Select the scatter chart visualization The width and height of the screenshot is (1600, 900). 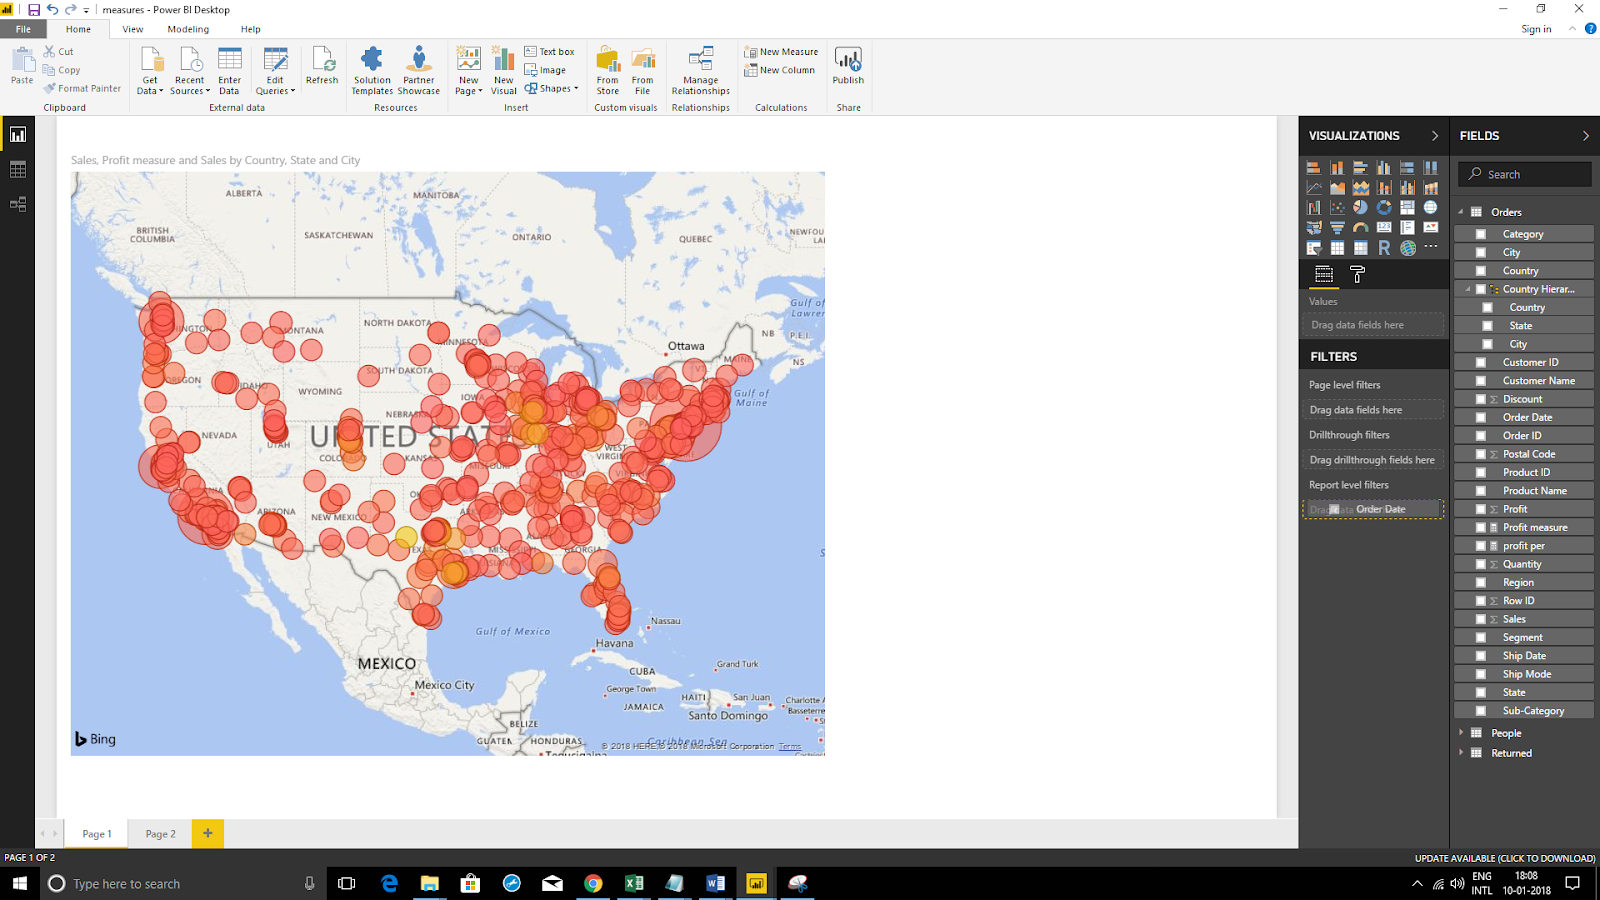tap(1337, 208)
